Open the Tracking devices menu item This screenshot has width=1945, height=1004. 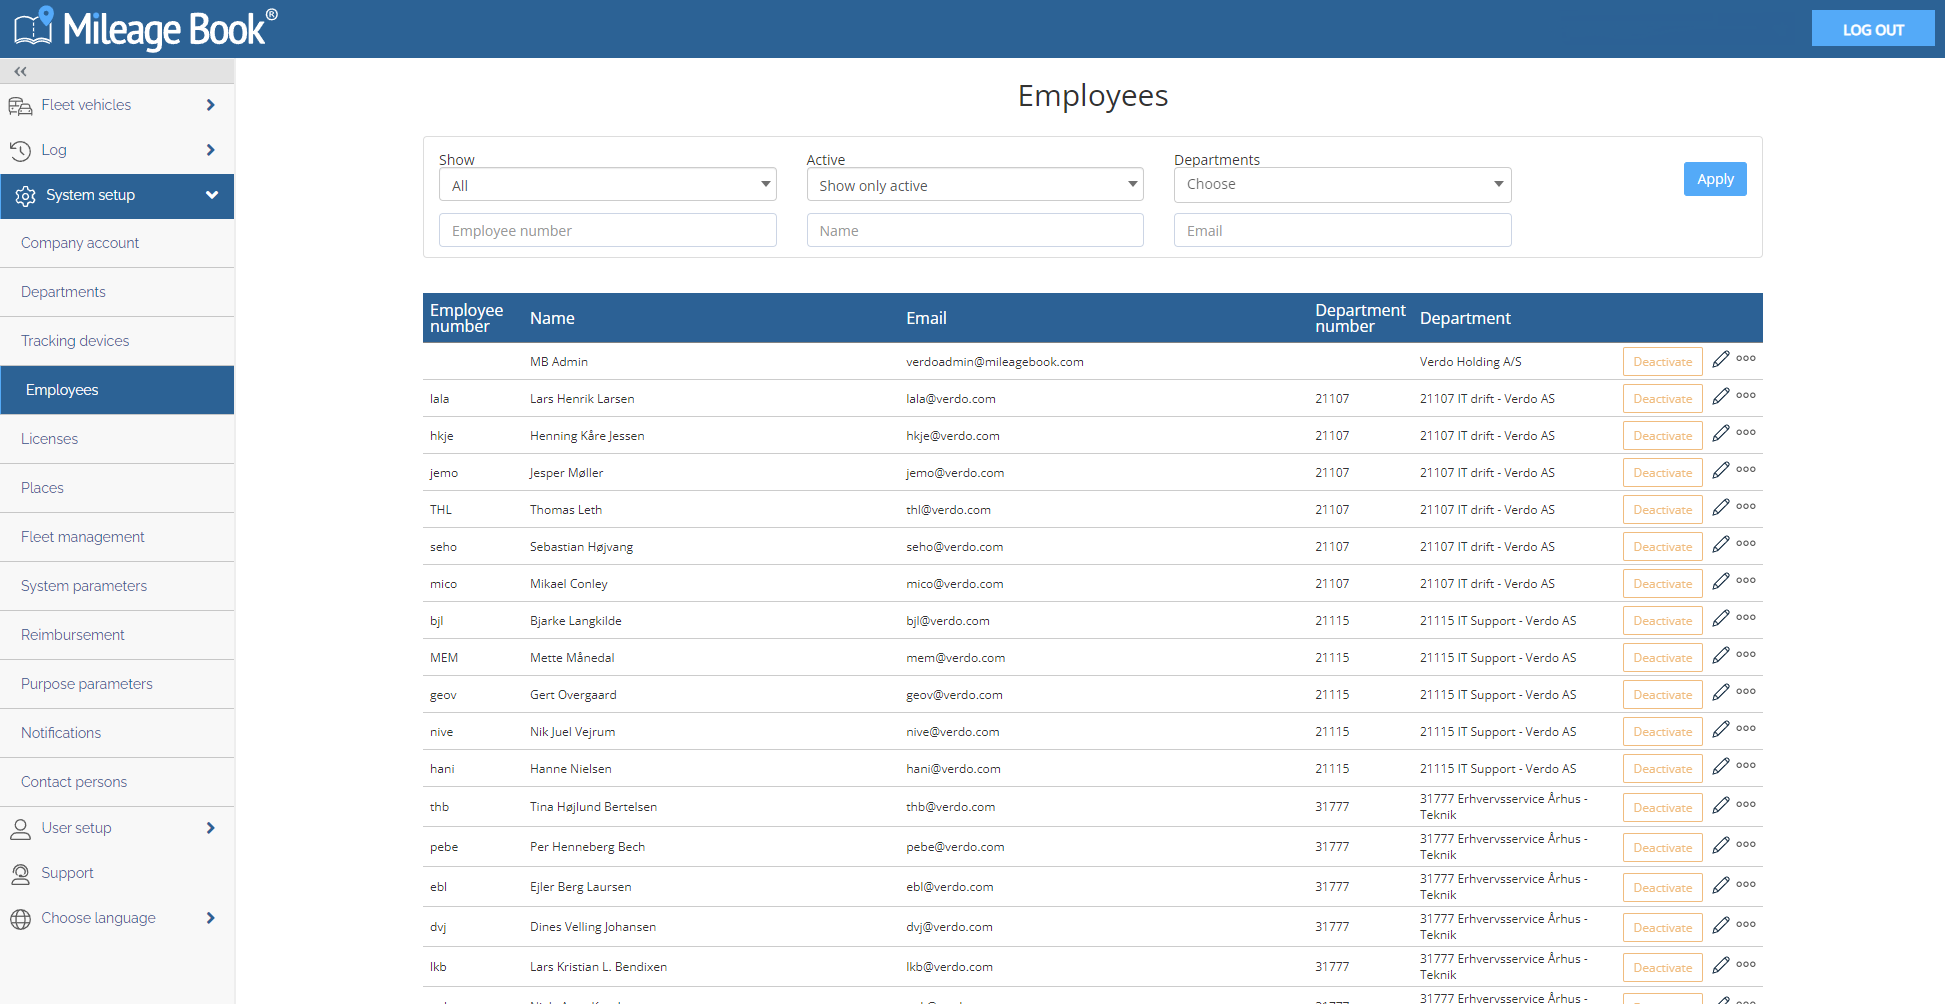coord(117,341)
